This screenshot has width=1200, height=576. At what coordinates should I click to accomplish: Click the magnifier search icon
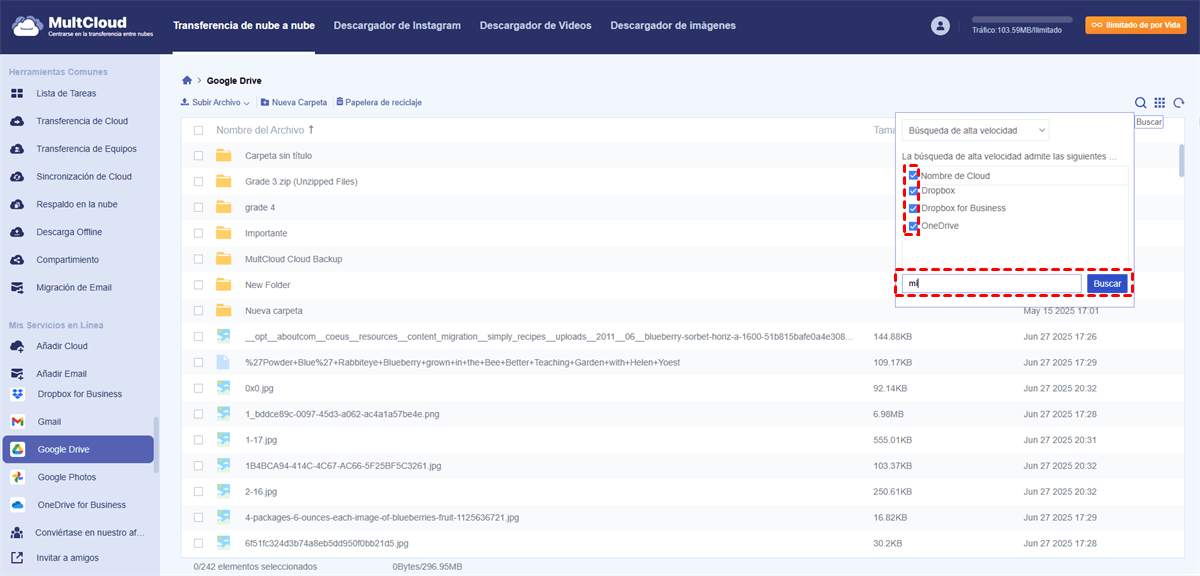pyautogui.click(x=1140, y=102)
